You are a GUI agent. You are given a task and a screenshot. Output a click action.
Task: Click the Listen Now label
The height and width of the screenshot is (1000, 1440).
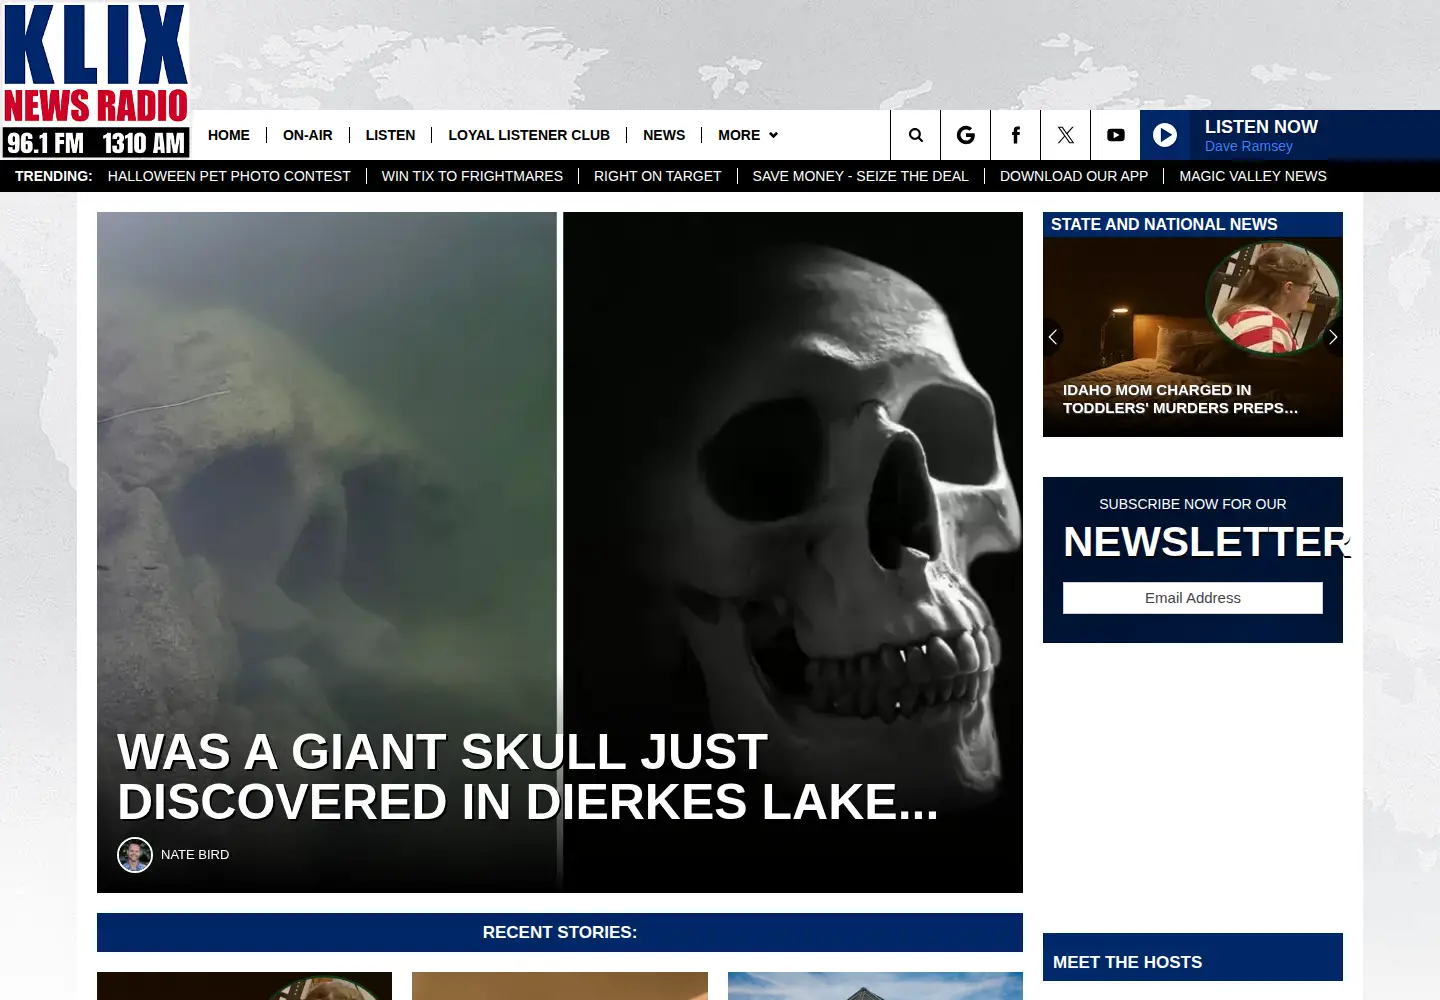click(1261, 127)
